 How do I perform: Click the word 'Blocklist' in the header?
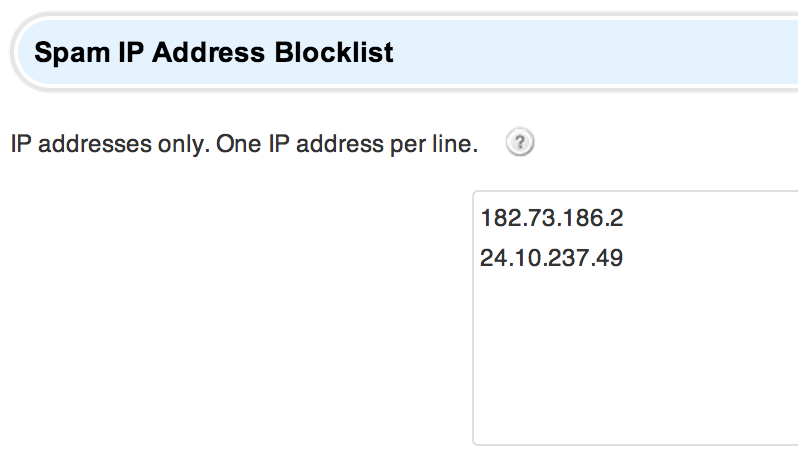[x=334, y=52]
